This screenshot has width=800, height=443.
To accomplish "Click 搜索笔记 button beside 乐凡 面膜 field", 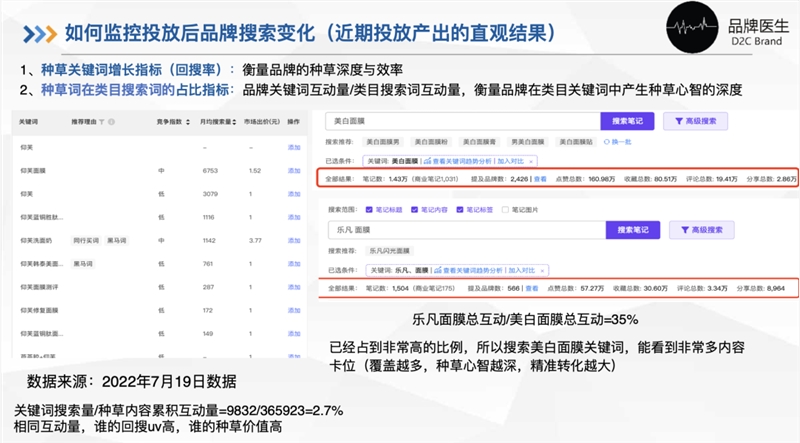I will (x=633, y=230).
